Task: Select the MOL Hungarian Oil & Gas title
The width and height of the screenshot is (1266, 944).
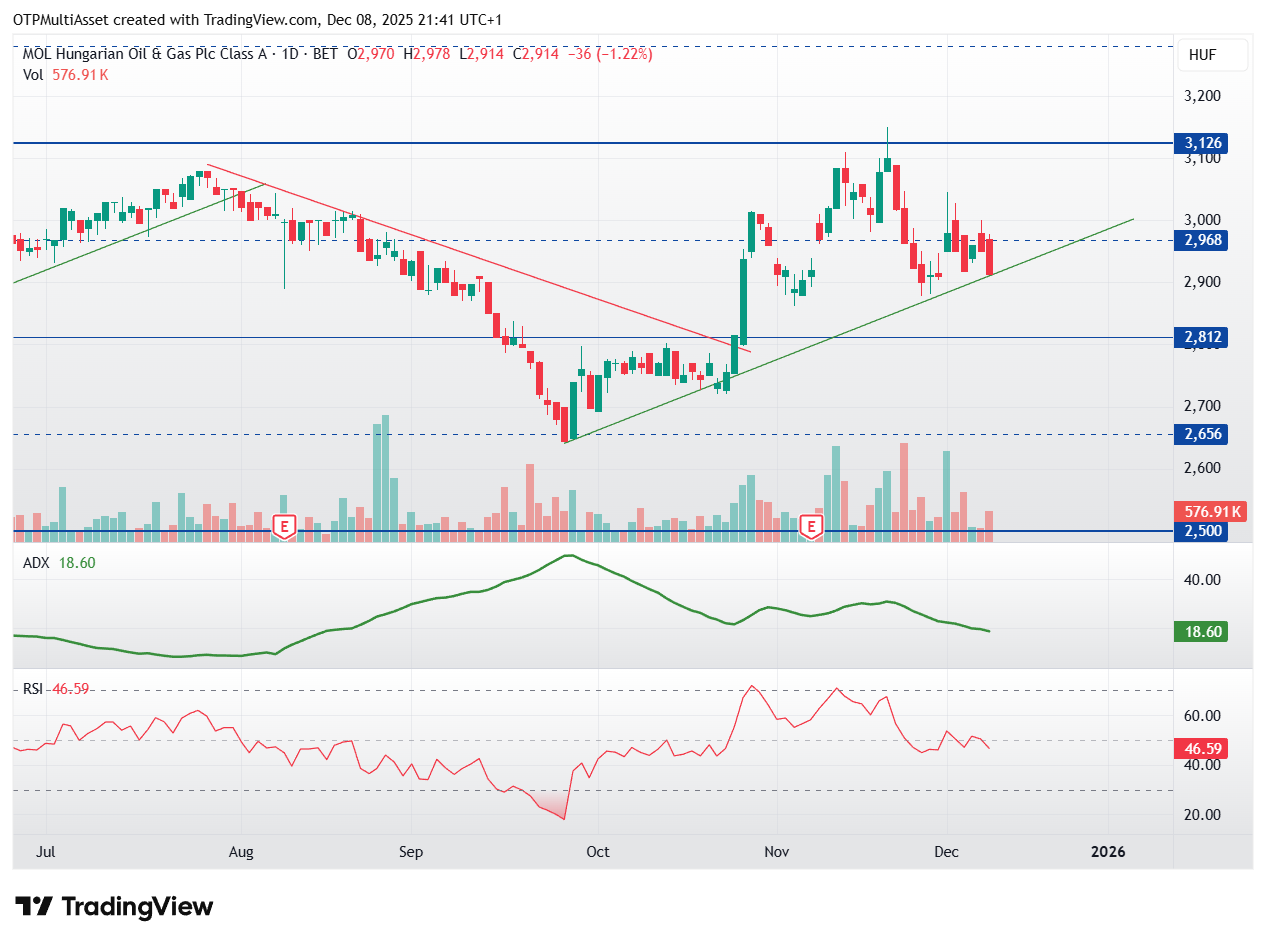Action: (x=145, y=54)
